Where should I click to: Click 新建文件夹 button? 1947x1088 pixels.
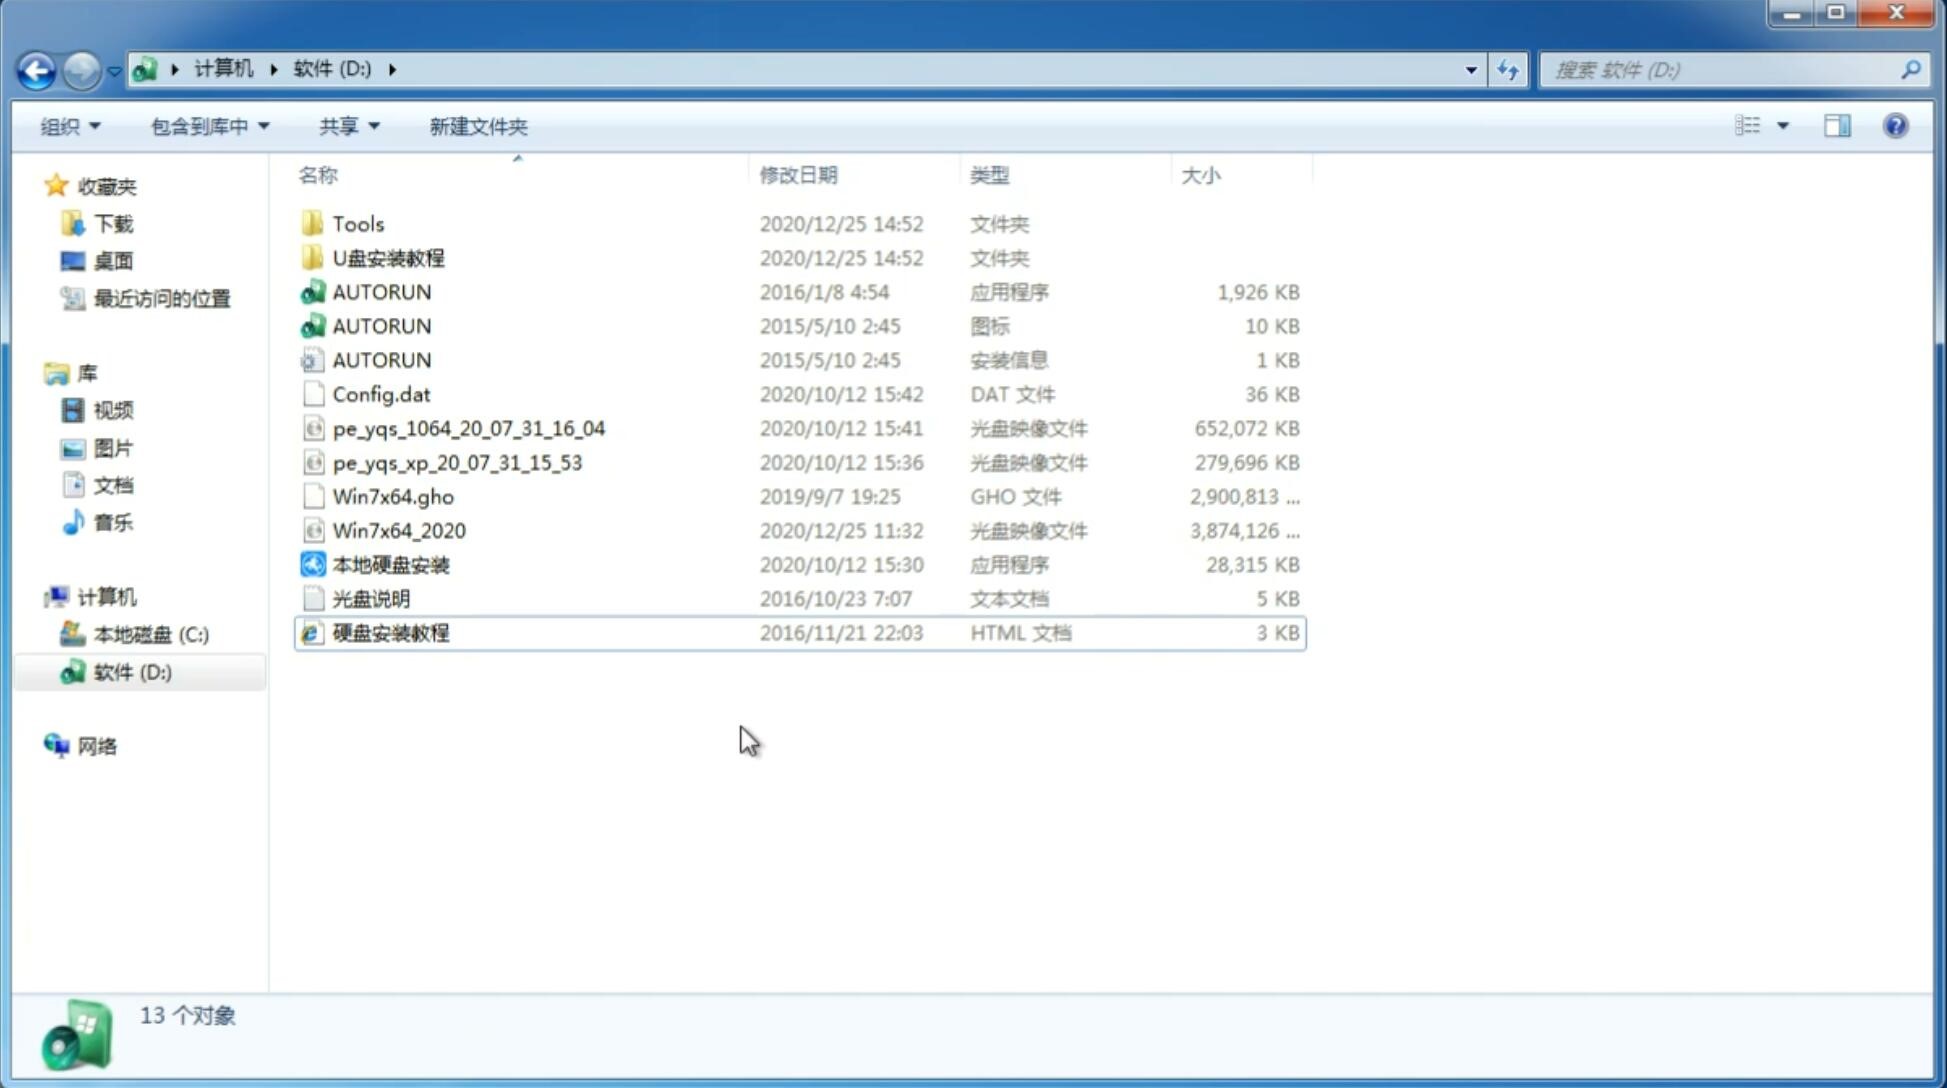click(477, 124)
